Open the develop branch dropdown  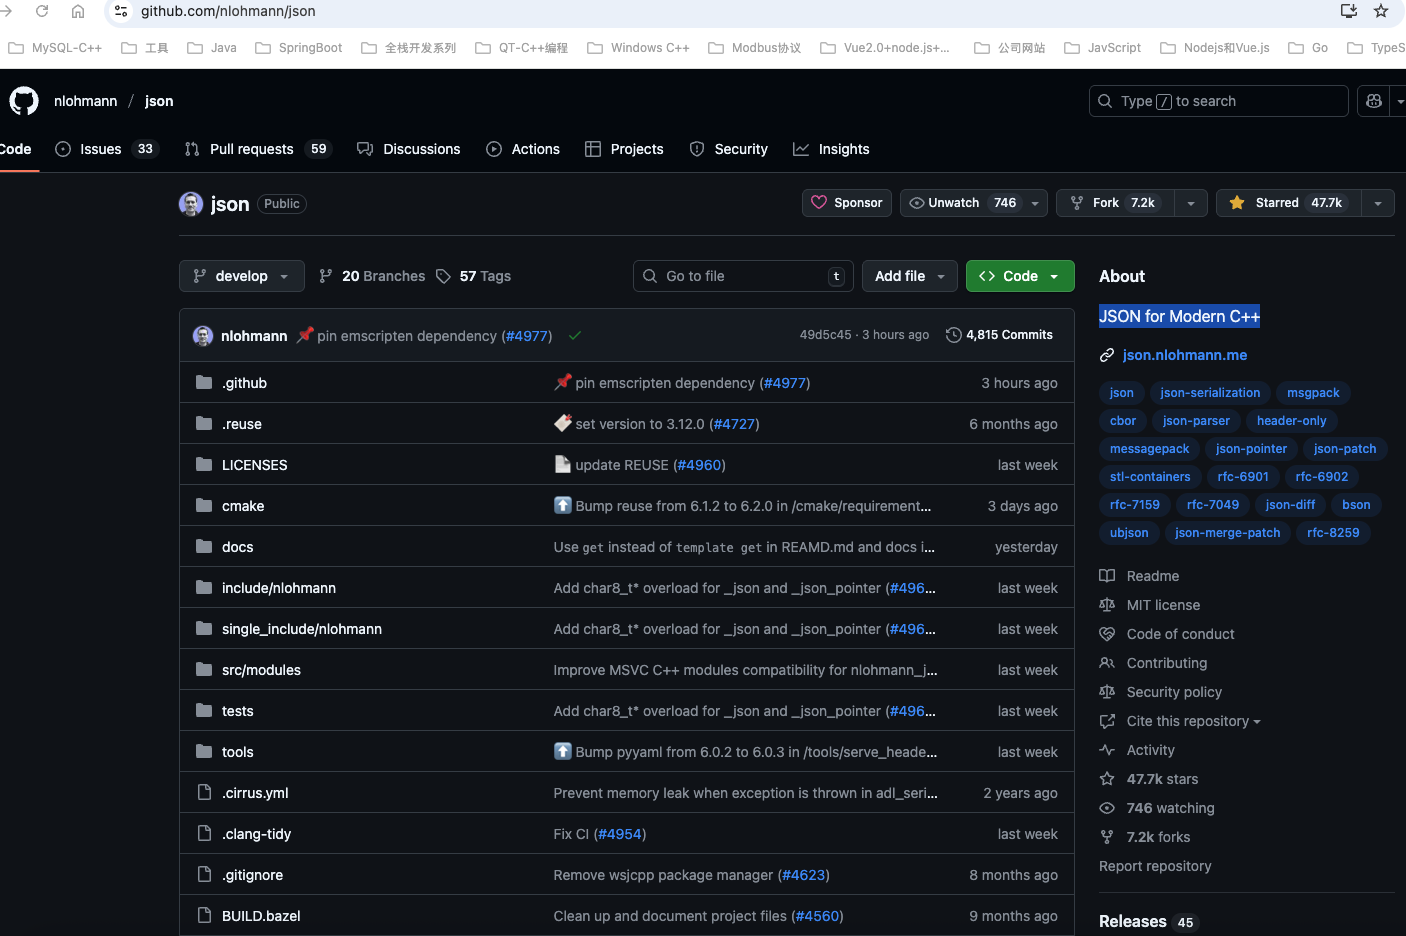(241, 276)
